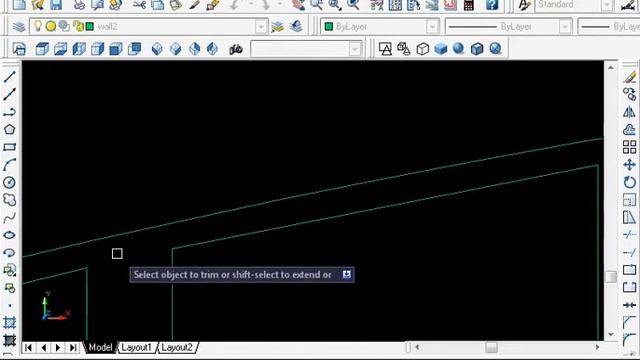This screenshot has height=360, width=640.
Task: Click Make Object's Layer Current icon
Action: coord(278,27)
